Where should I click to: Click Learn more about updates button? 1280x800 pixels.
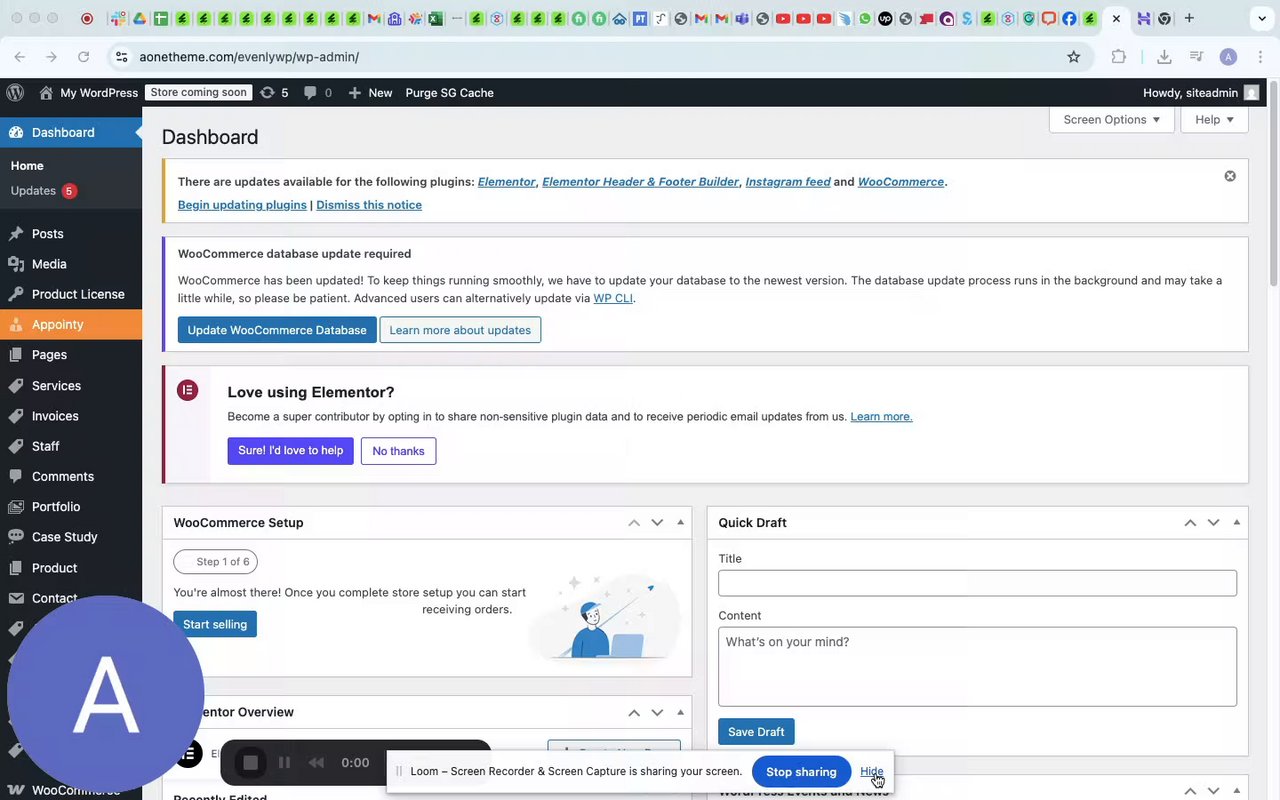460,330
